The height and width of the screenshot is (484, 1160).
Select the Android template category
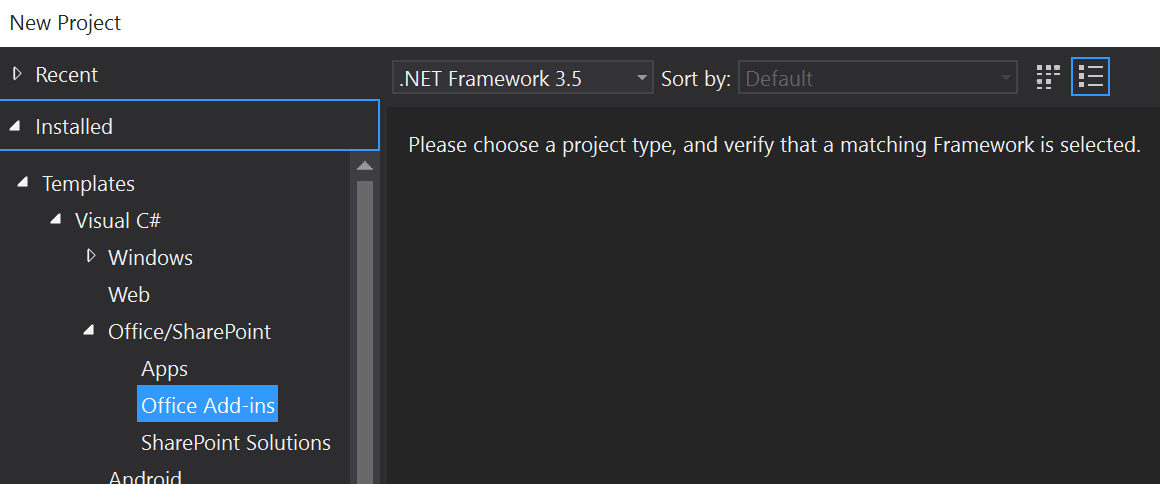(145, 476)
